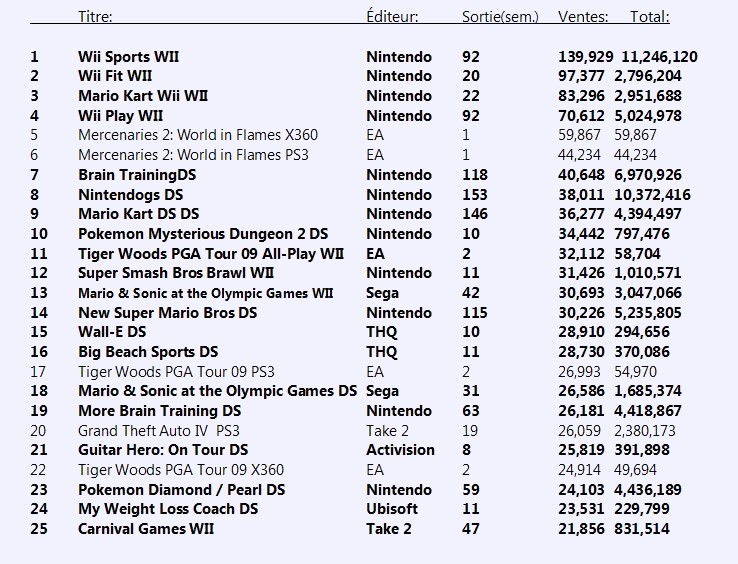This screenshot has width=738, height=564.
Task: Select total sales 11,246,120 for Wii Sports
Action: [x=659, y=57]
